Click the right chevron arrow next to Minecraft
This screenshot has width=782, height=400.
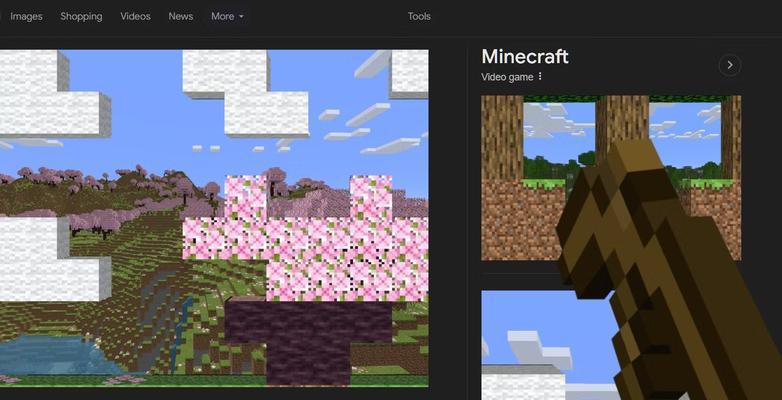[x=730, y=65]
